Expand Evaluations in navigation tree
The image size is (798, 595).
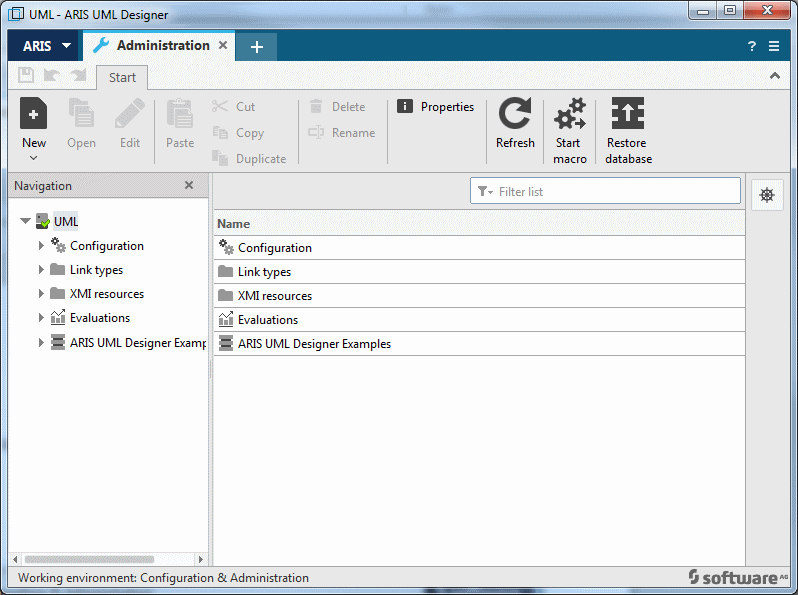(x=41, y=317)
